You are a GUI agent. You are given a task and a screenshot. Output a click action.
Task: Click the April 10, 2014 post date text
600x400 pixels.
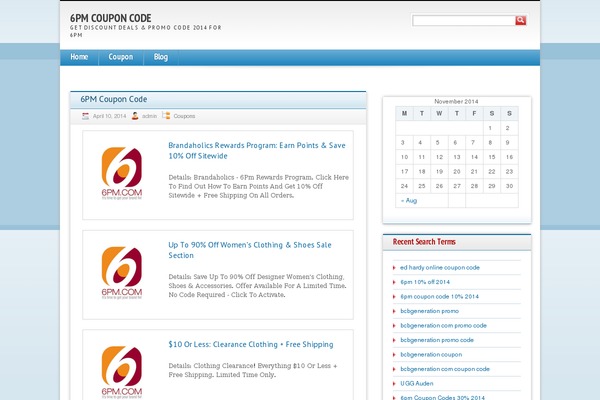(109, 116)
